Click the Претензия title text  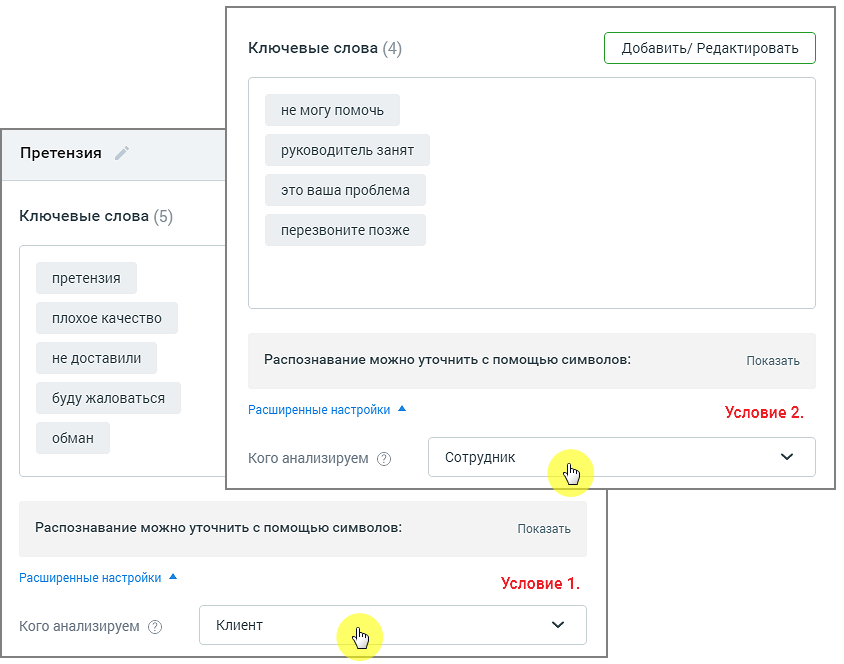tap(61, 153)
